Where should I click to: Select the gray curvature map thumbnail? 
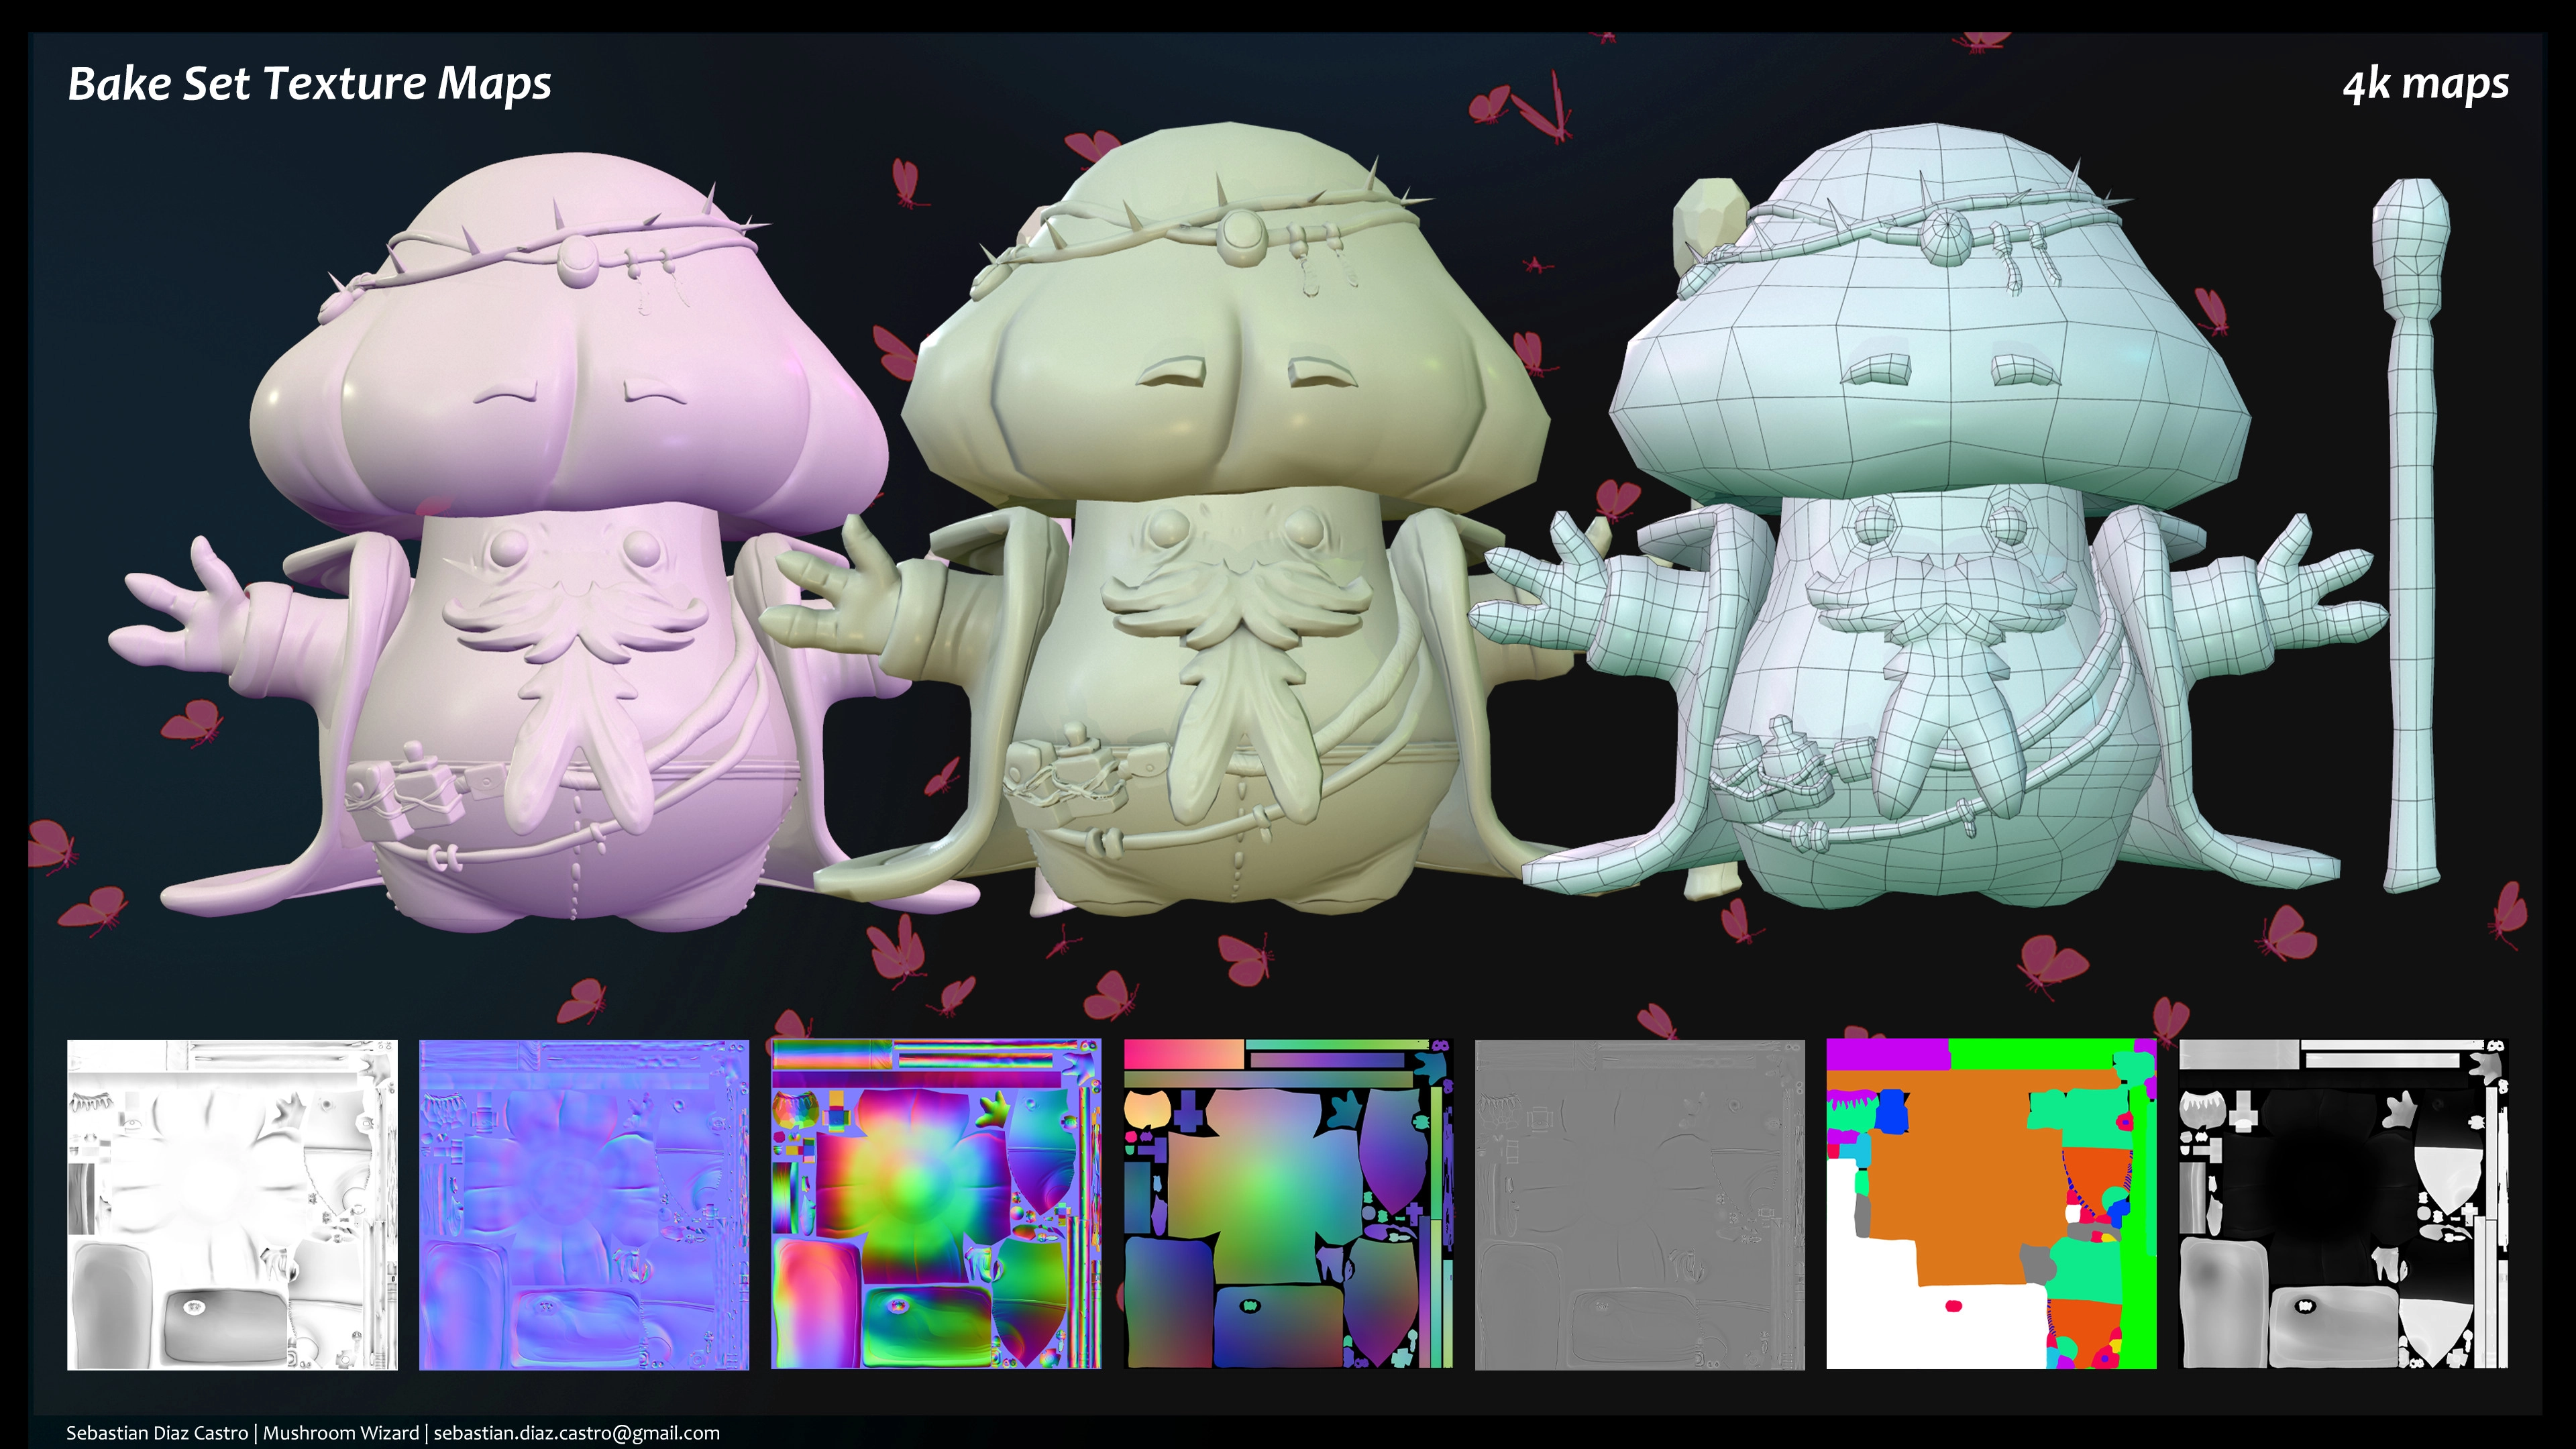pos(1640,1204)
